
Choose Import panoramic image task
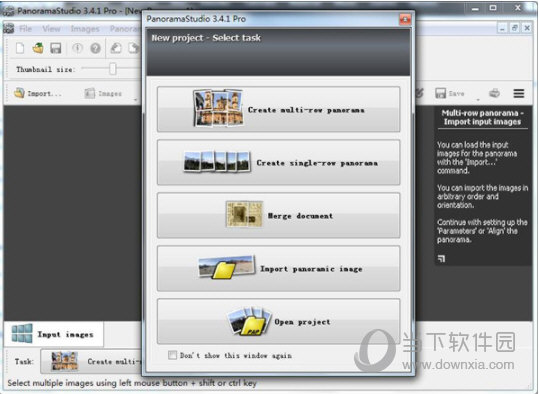click(x=278, y=268)
